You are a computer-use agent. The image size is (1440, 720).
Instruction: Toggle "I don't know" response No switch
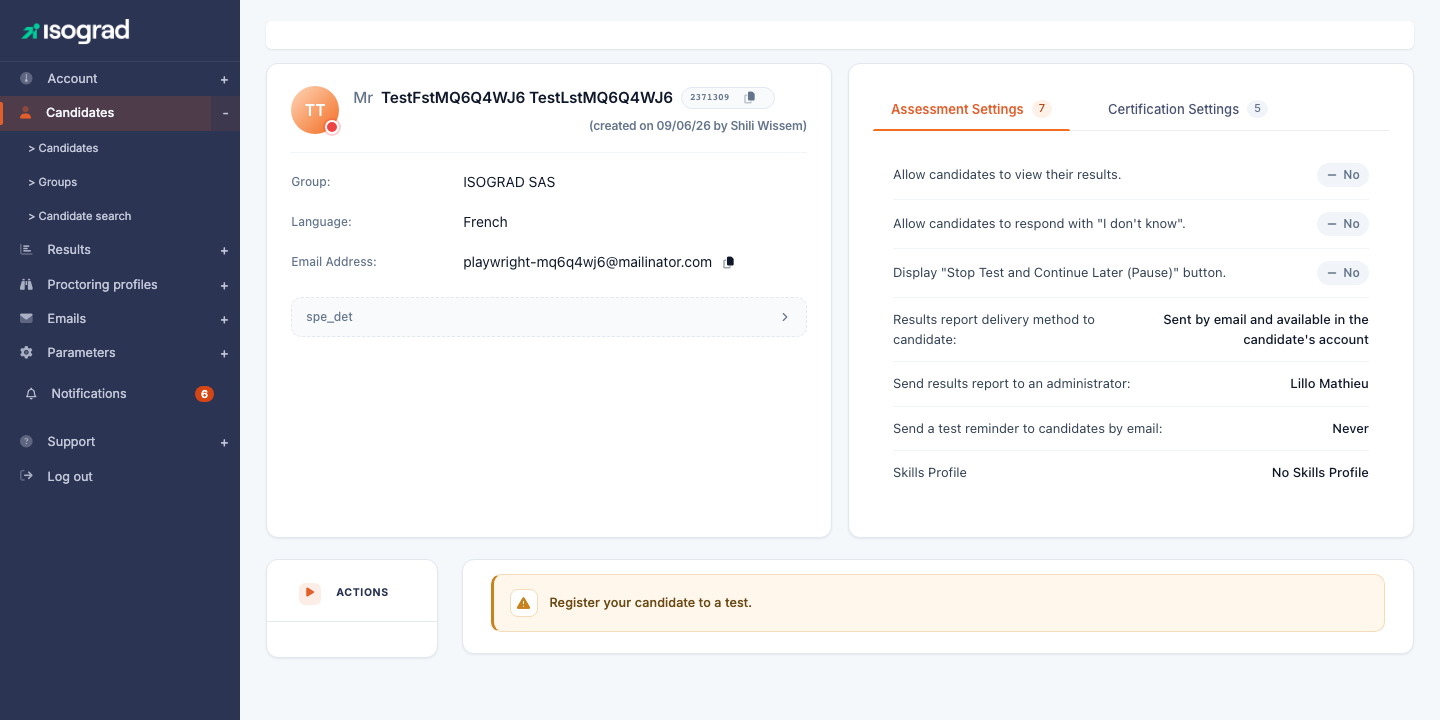1342,224
